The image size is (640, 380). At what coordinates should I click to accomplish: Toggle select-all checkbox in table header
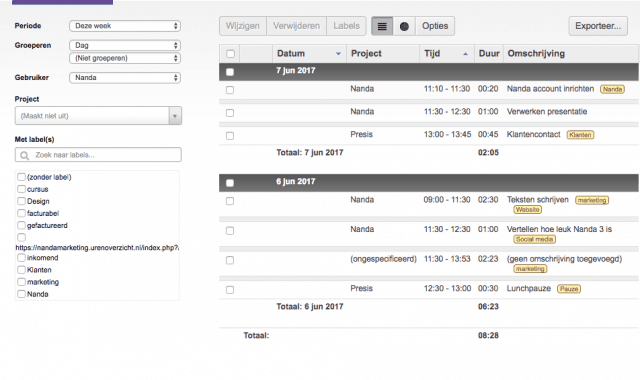click(x=230, y=54)
